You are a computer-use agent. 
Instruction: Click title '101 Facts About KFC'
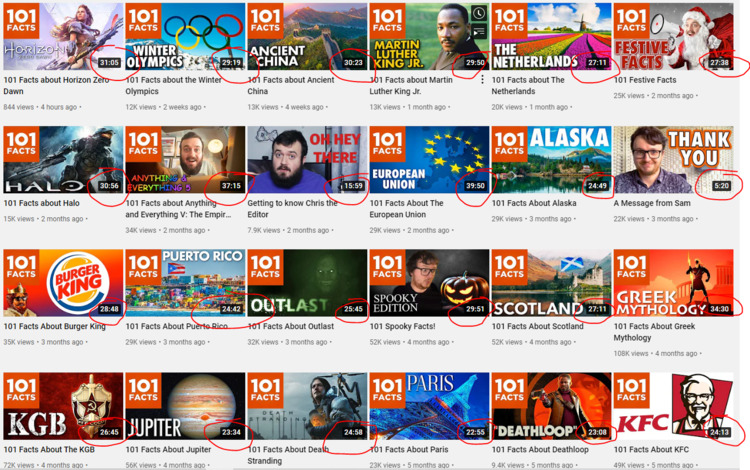[x=651, y=450]
